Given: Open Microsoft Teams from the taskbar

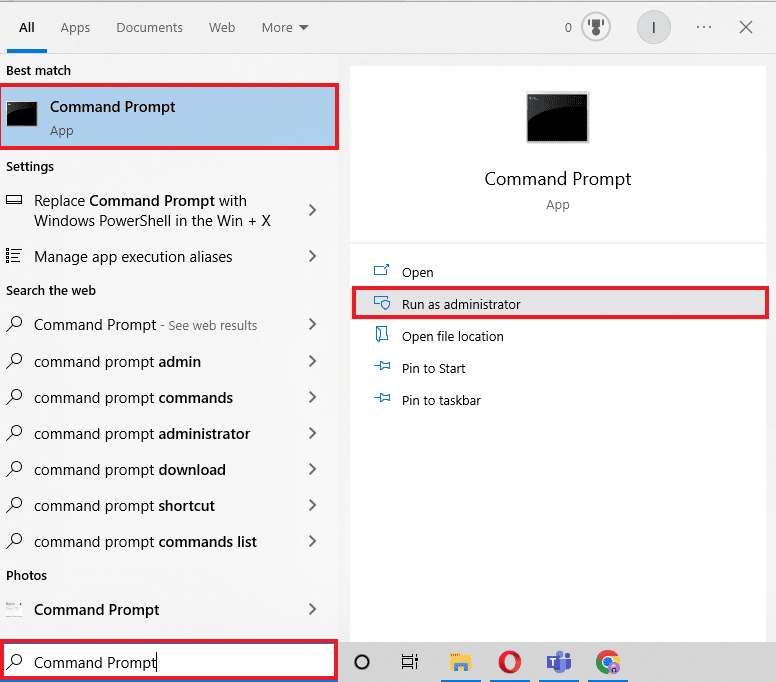Looking at the screenshot, I should pos(558,662).
